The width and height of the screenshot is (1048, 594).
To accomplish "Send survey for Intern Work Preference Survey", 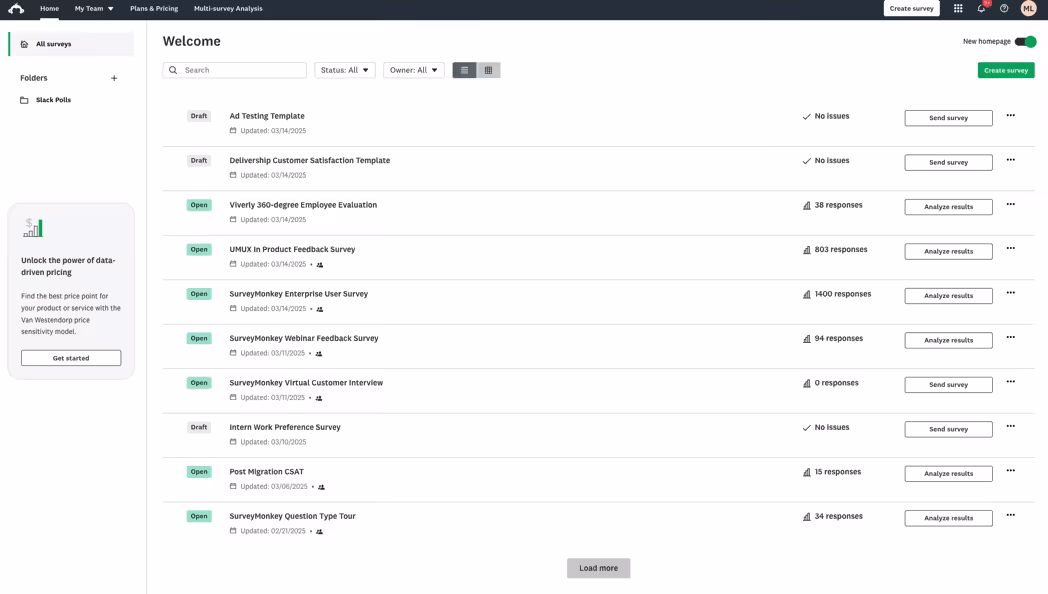I will [x=948, y=429].
